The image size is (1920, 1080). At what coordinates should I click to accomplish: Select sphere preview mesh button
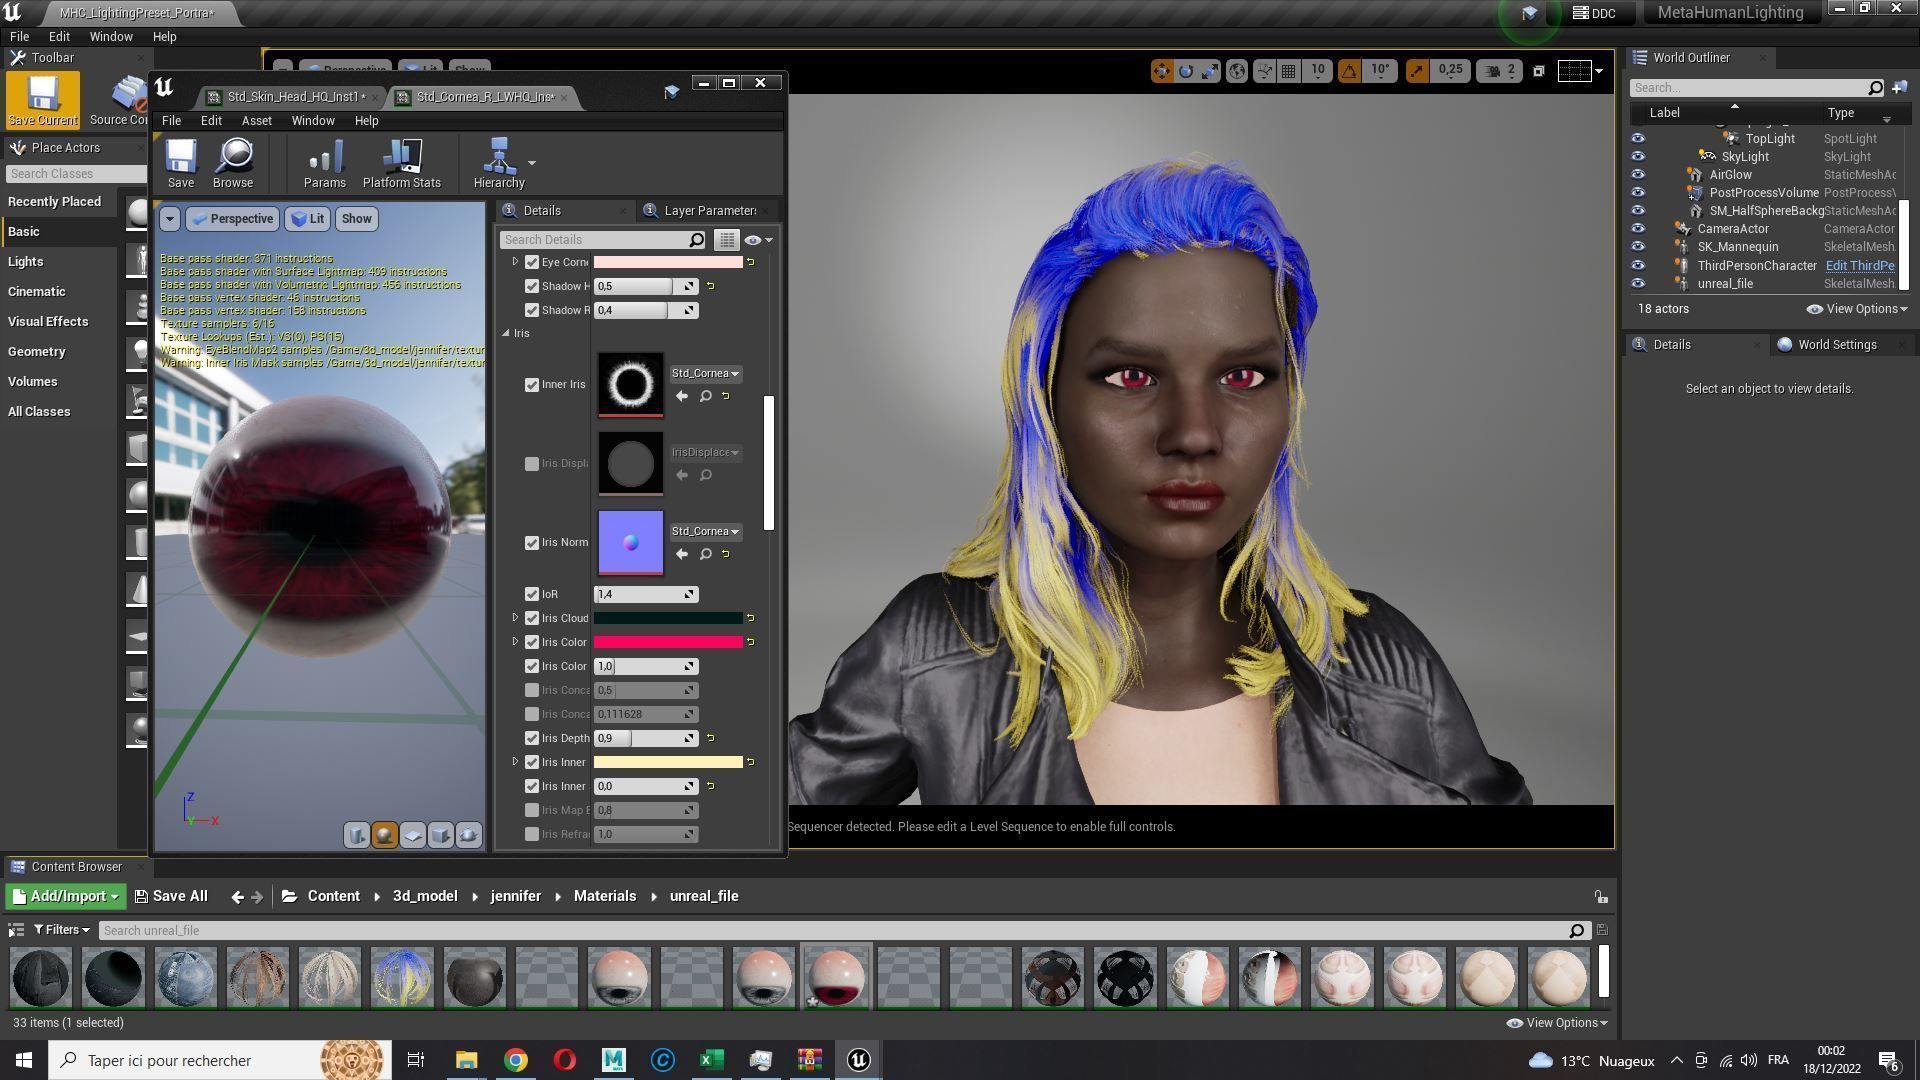click(385, 835)
